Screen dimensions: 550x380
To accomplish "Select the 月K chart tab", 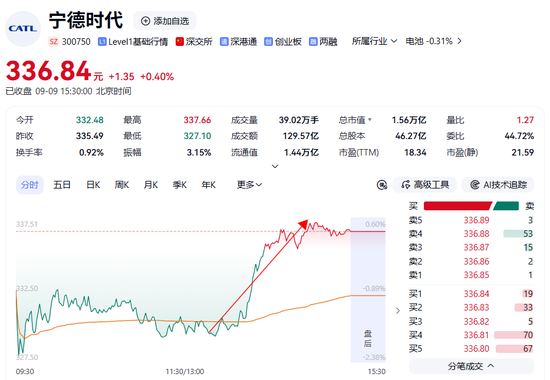I will (150, 185).
